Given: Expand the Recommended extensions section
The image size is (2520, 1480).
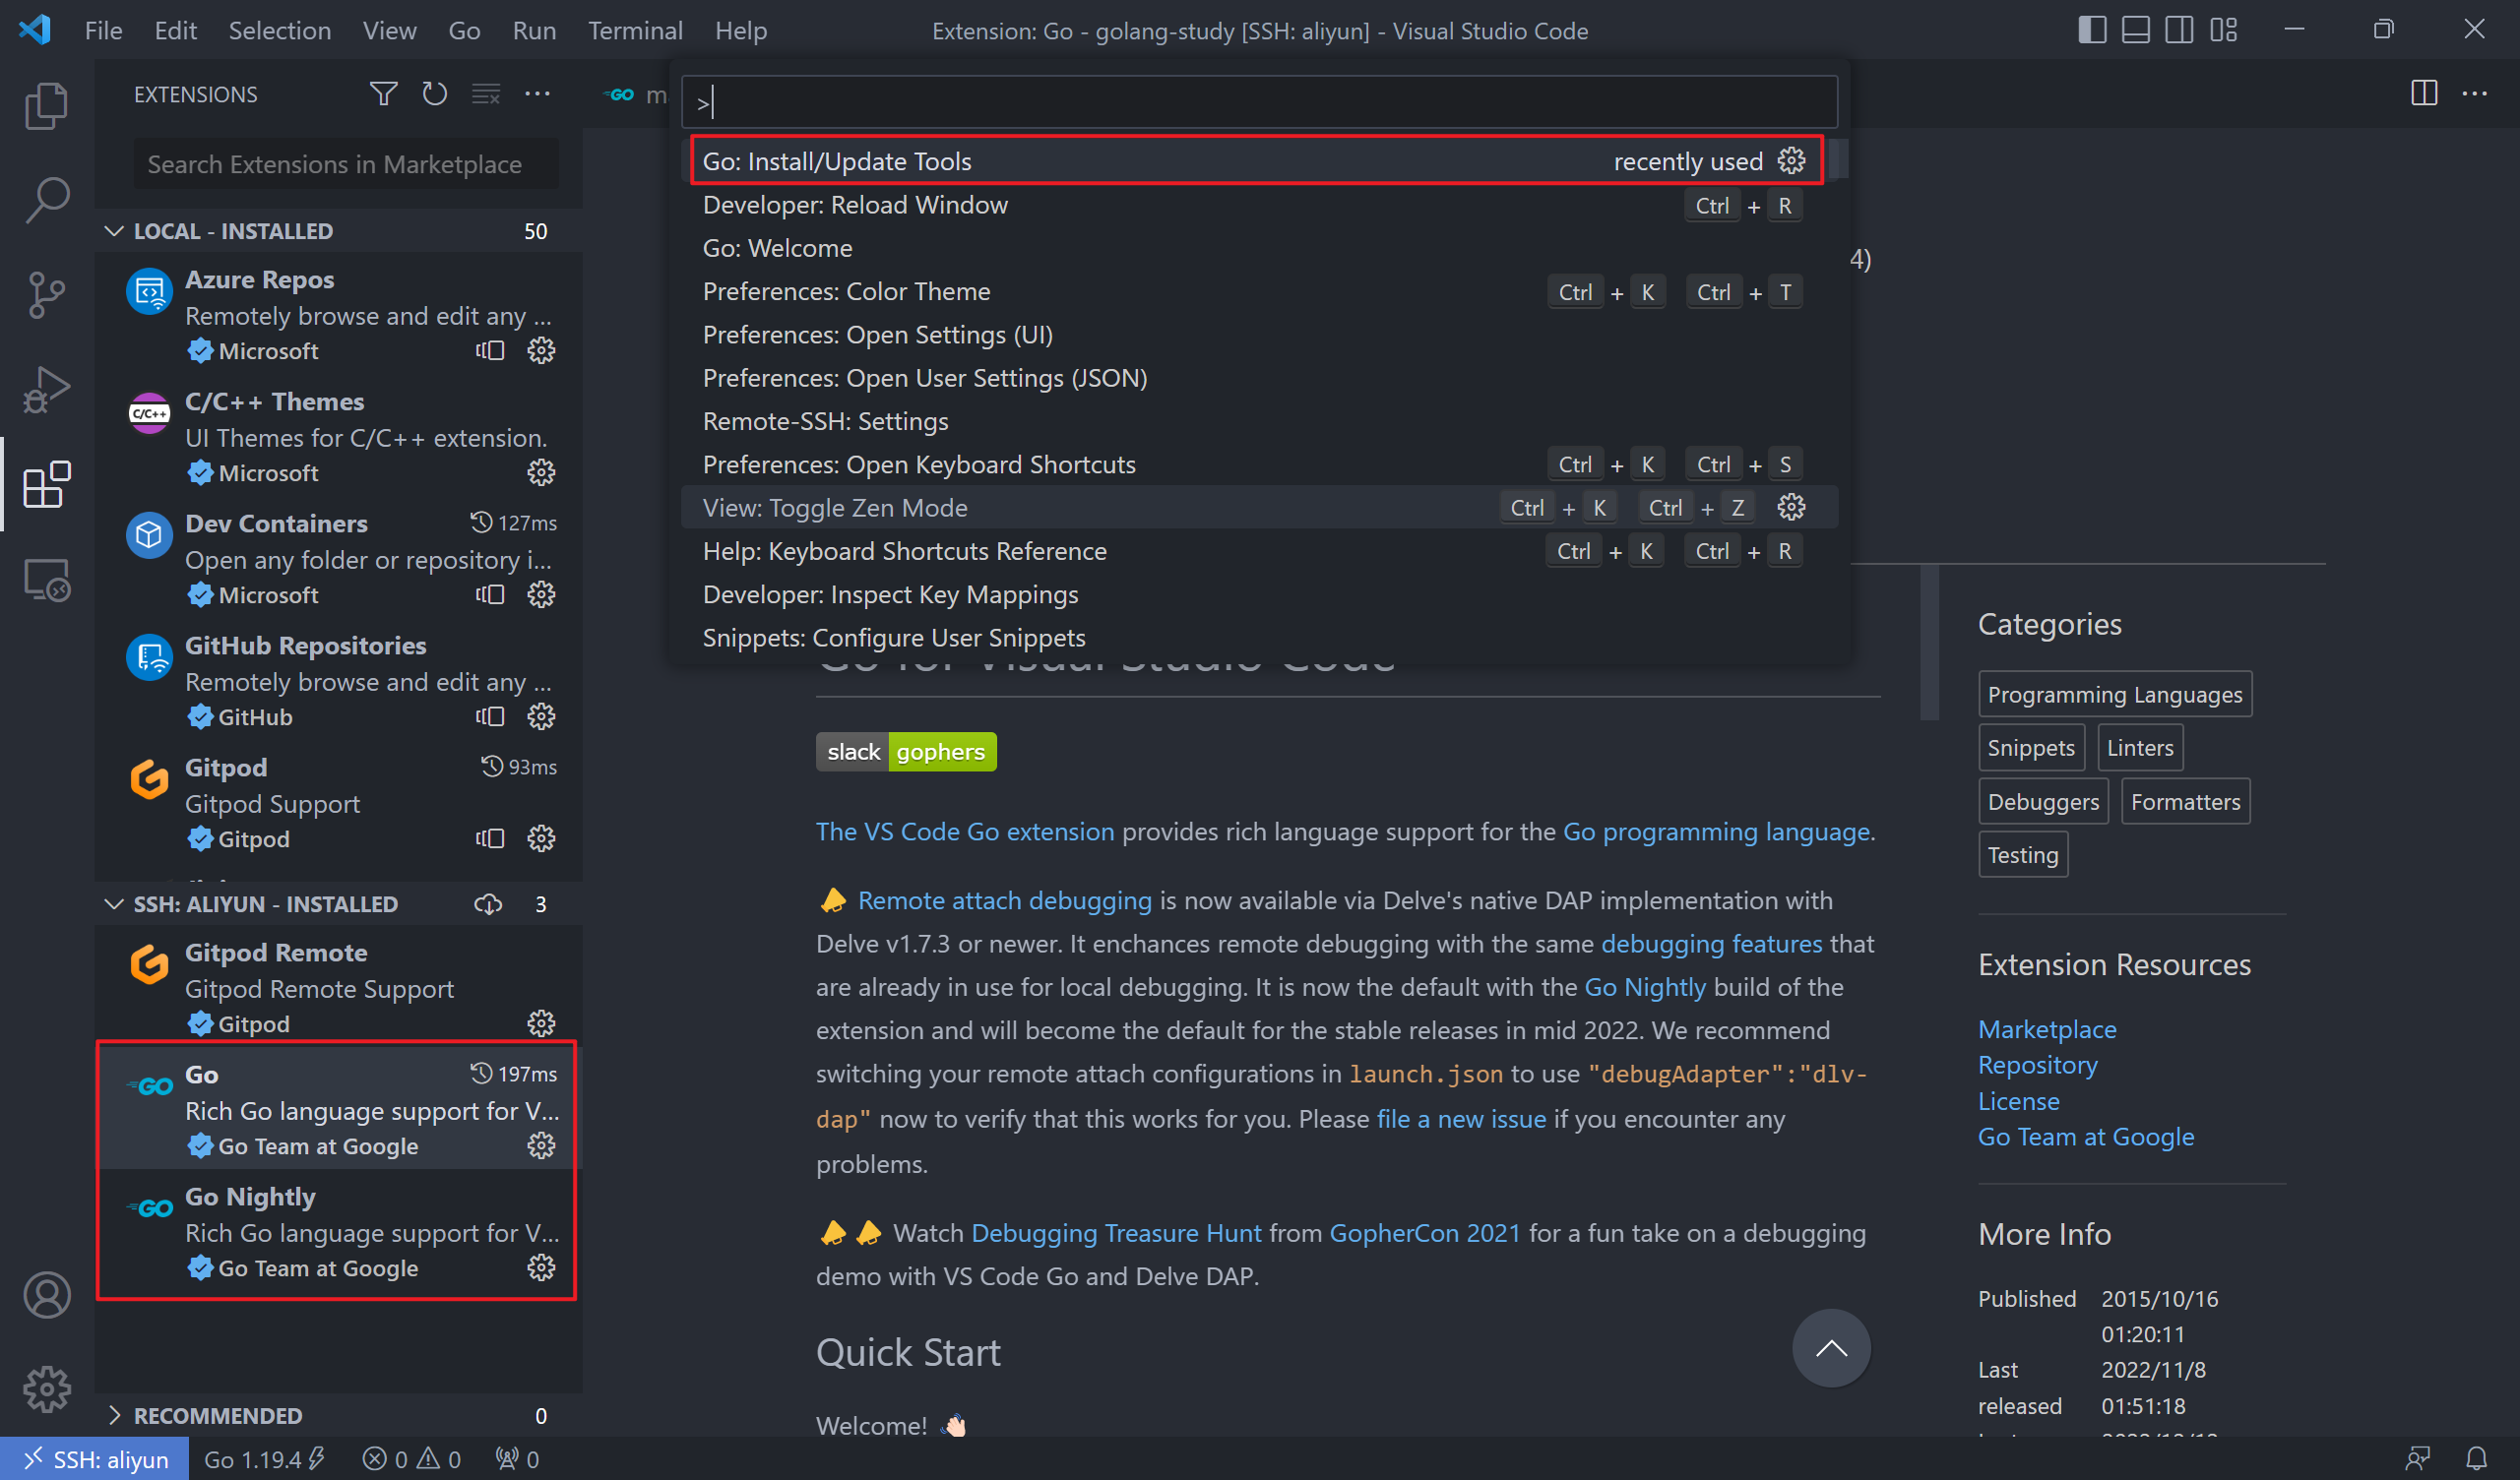Looking at the screenshot, I should click(114, 1415).
